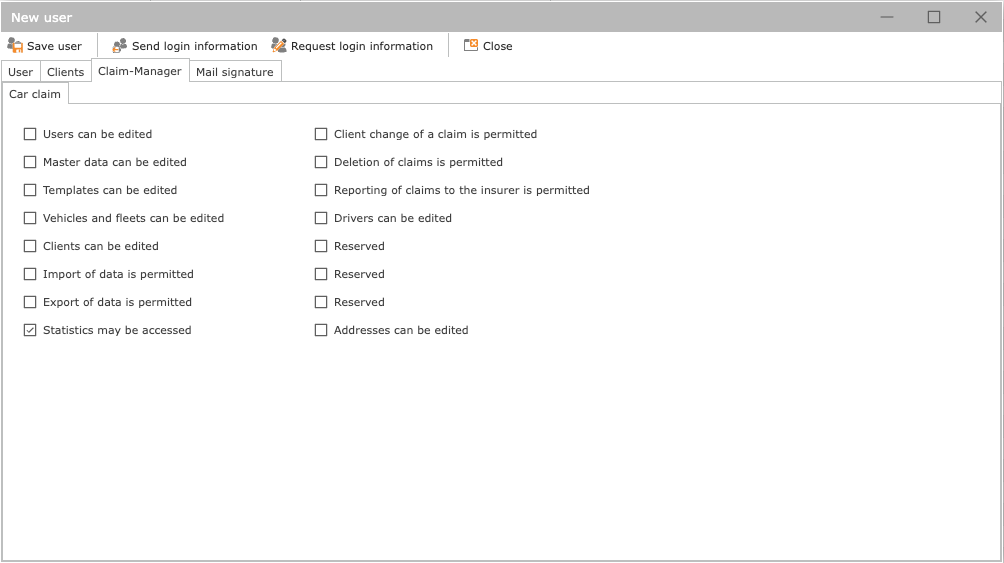Screen dimensions: 1004x563
Task: Tick Vehicles and fleets can be edited
Action: click(x=30, y=218)
